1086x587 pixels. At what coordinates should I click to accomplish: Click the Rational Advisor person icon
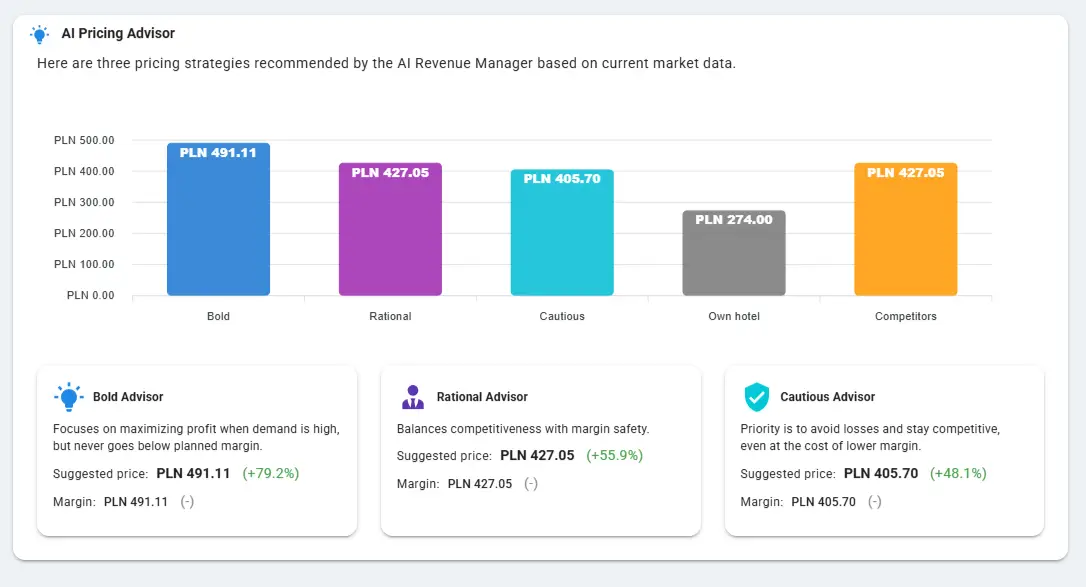click(x=412, y=397)
